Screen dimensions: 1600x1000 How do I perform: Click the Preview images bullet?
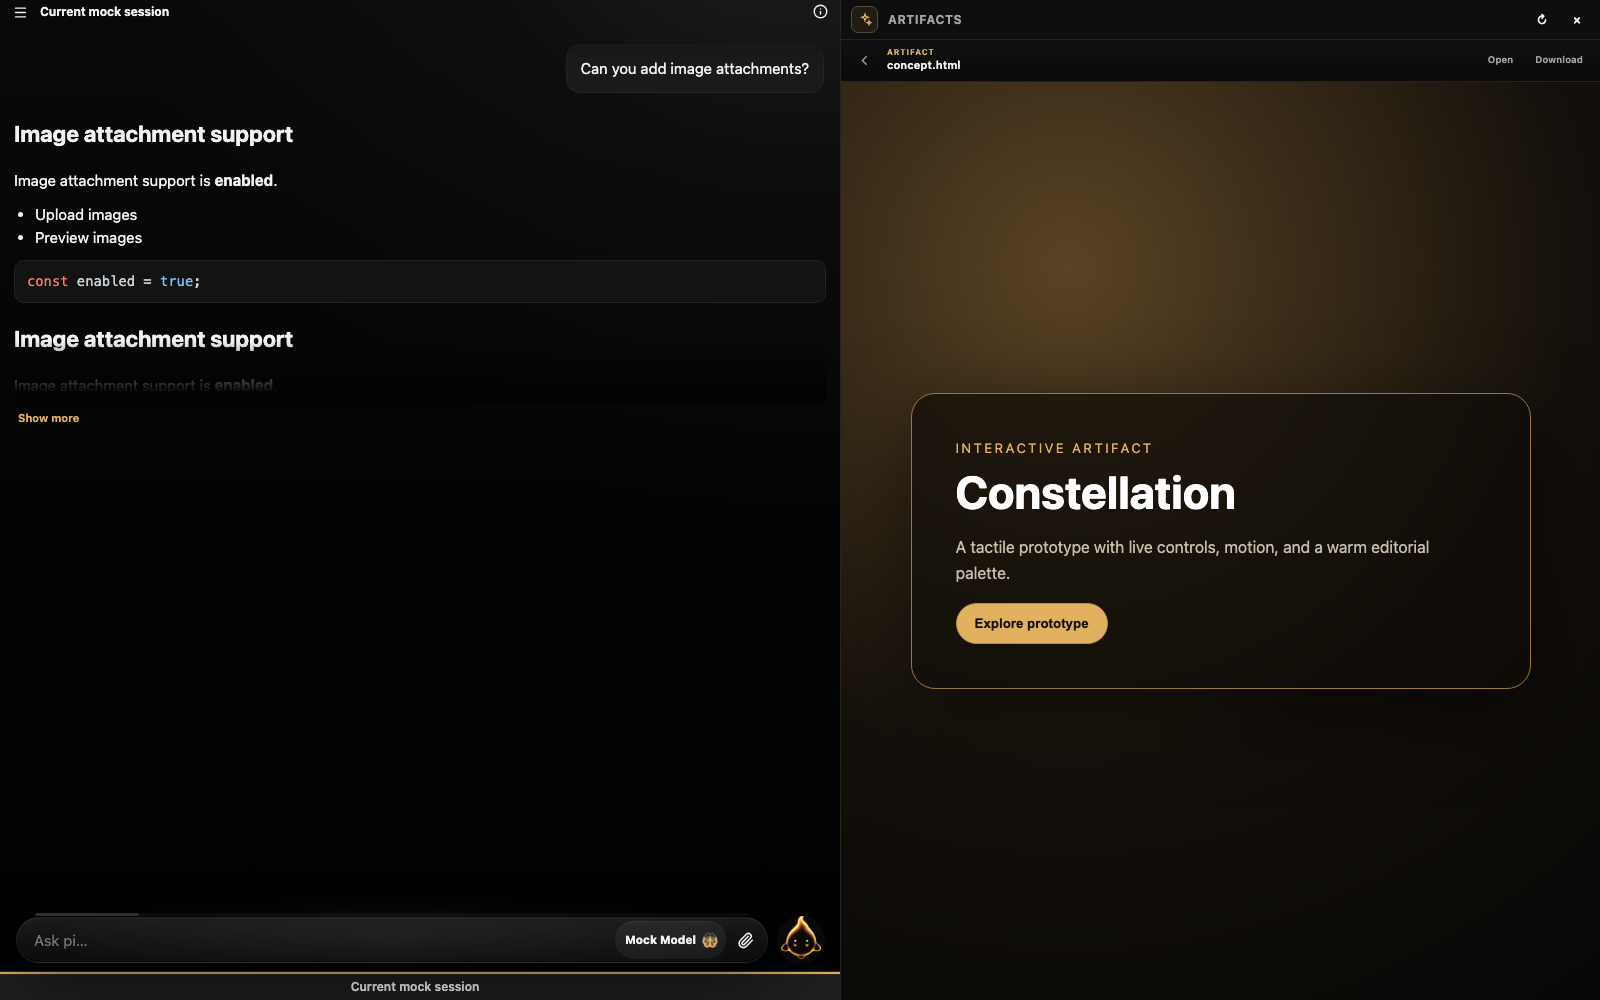[x=88, y=238]
